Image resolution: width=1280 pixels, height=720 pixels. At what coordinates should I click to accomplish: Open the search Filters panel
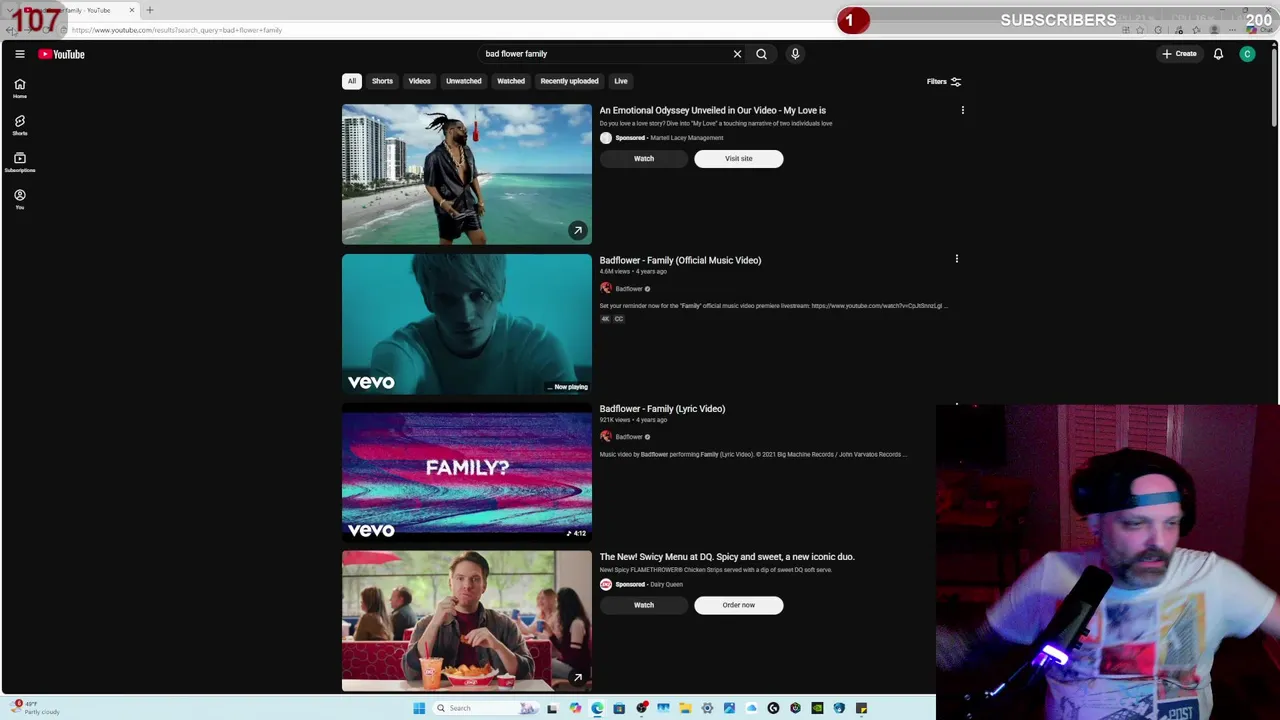coord(943,82)
